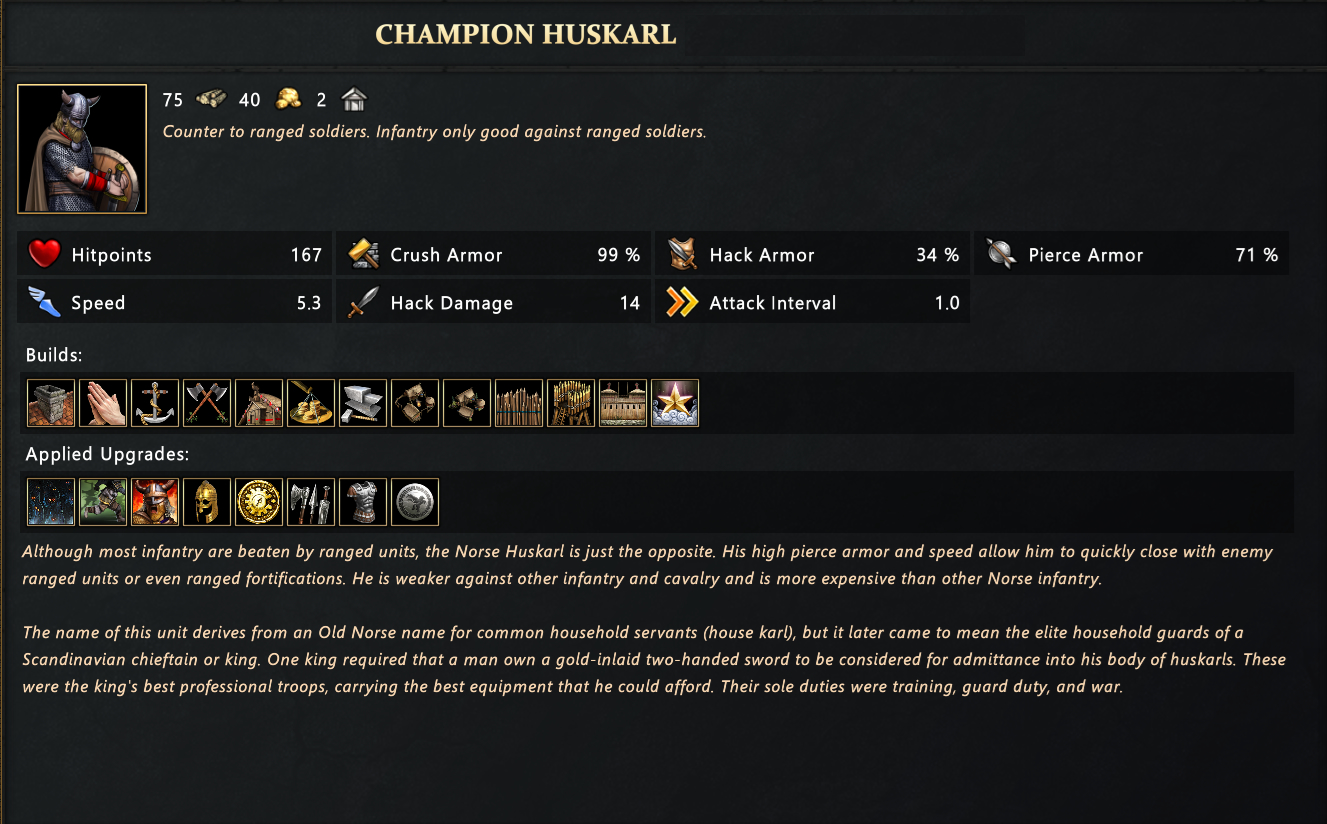
Task: Click the anvil and hammer build icon
Action: (363, 403)
